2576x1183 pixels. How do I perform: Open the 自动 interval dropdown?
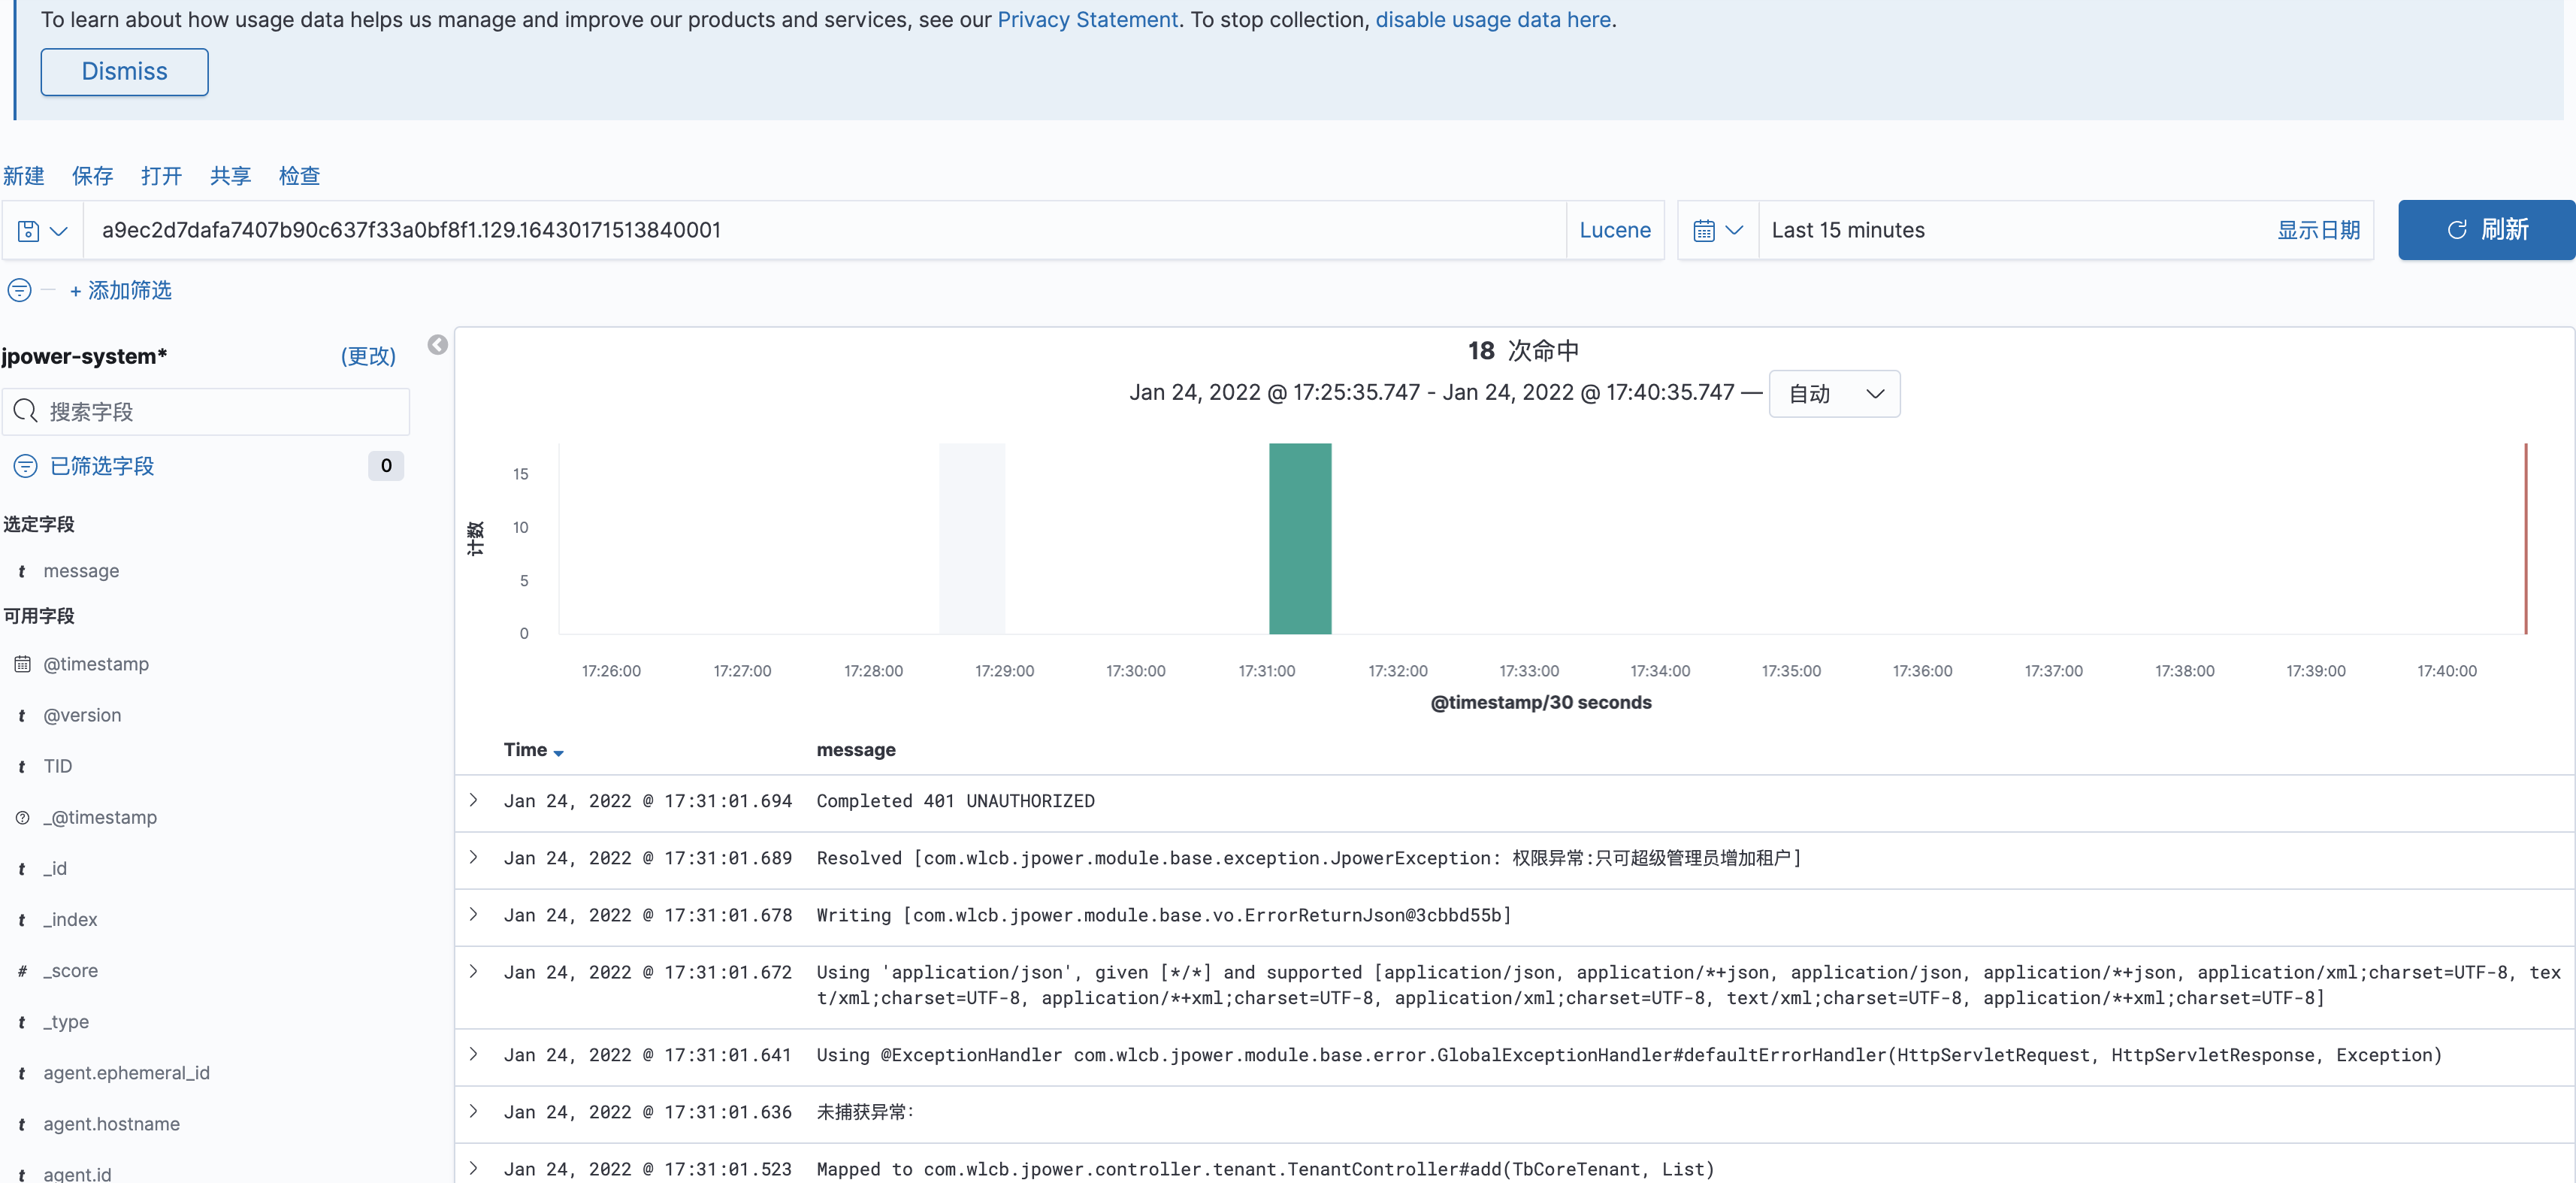1834,394
